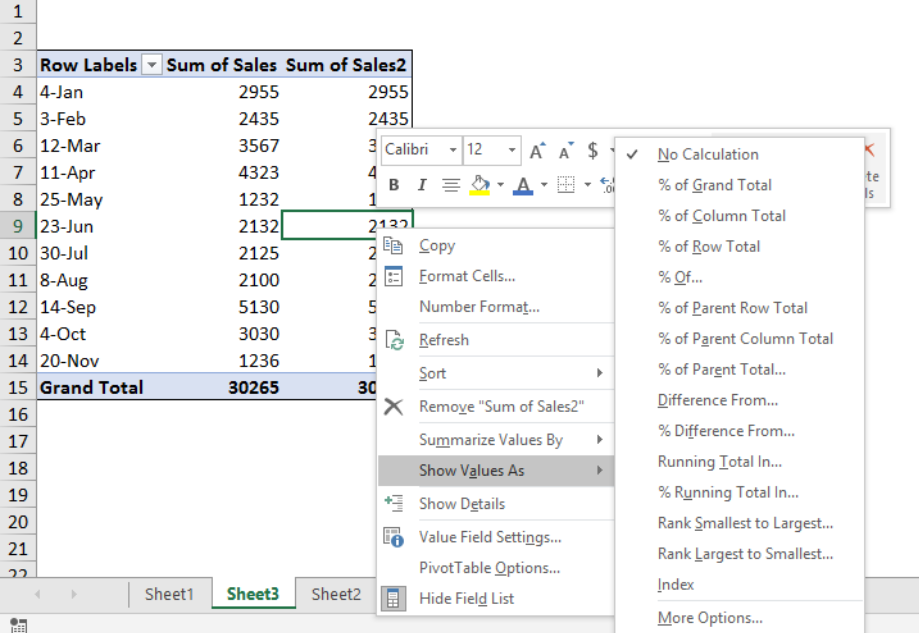Select the 14-Sep row label
923x642 pixels.
(100, 307)
